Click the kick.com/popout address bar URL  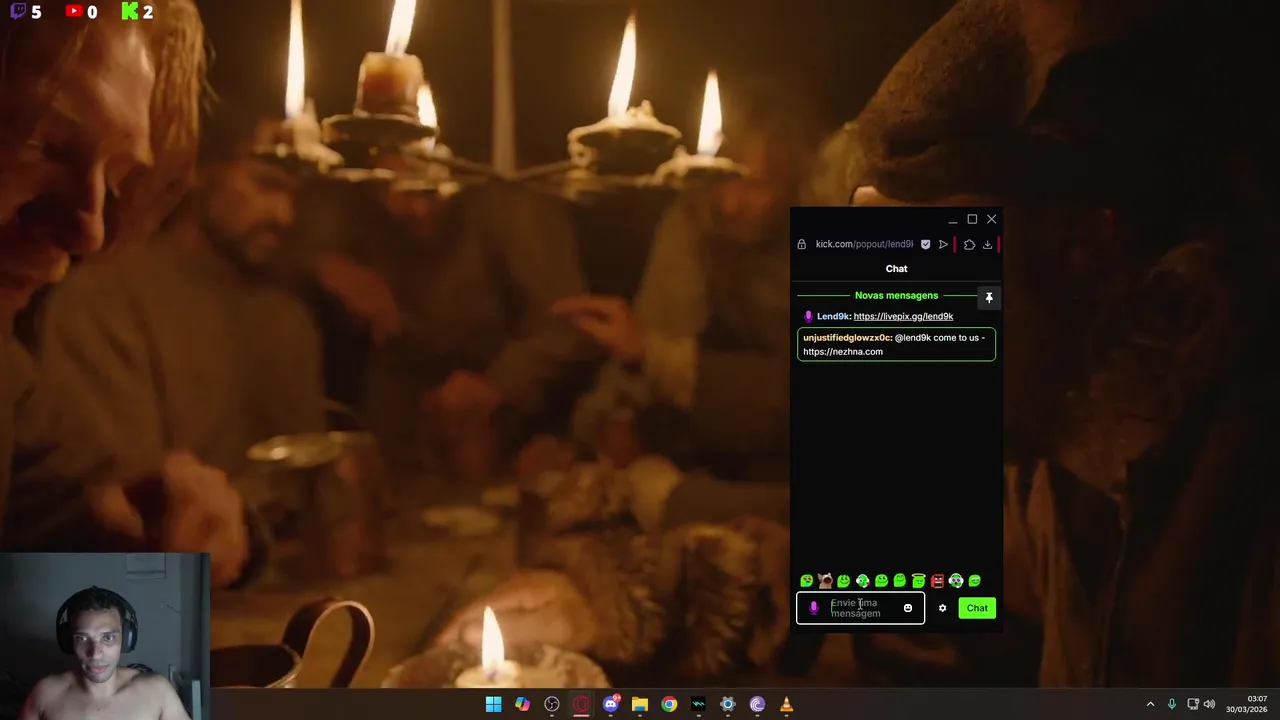pyautogui.click(x=864, y=244)
